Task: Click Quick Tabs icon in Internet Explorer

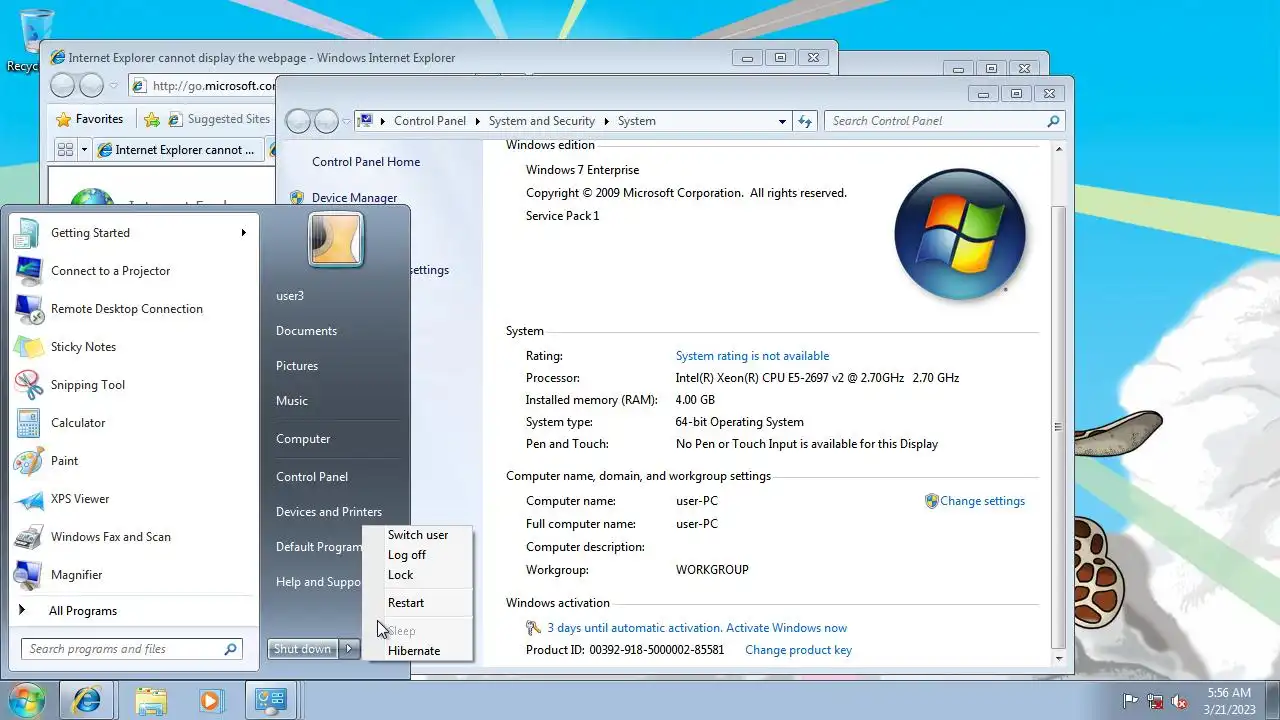Action: pyautogui.click(x=65, y=150)
